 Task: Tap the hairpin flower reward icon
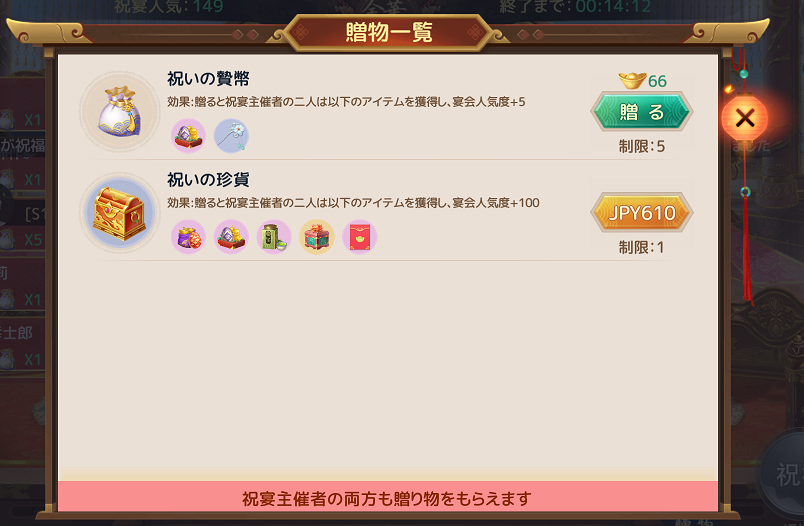231,135
